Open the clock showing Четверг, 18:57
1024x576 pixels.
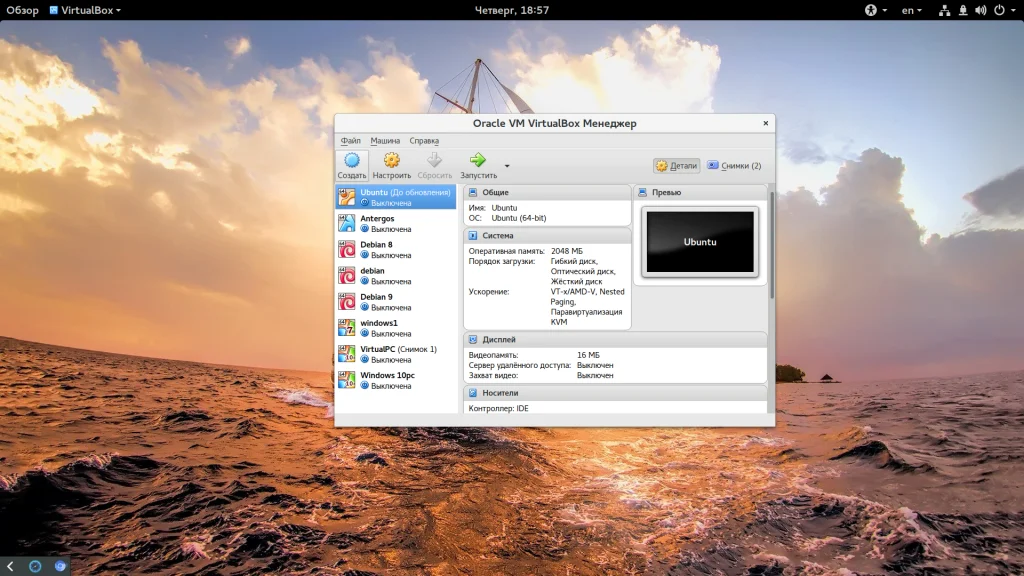[x=511, y=10]
